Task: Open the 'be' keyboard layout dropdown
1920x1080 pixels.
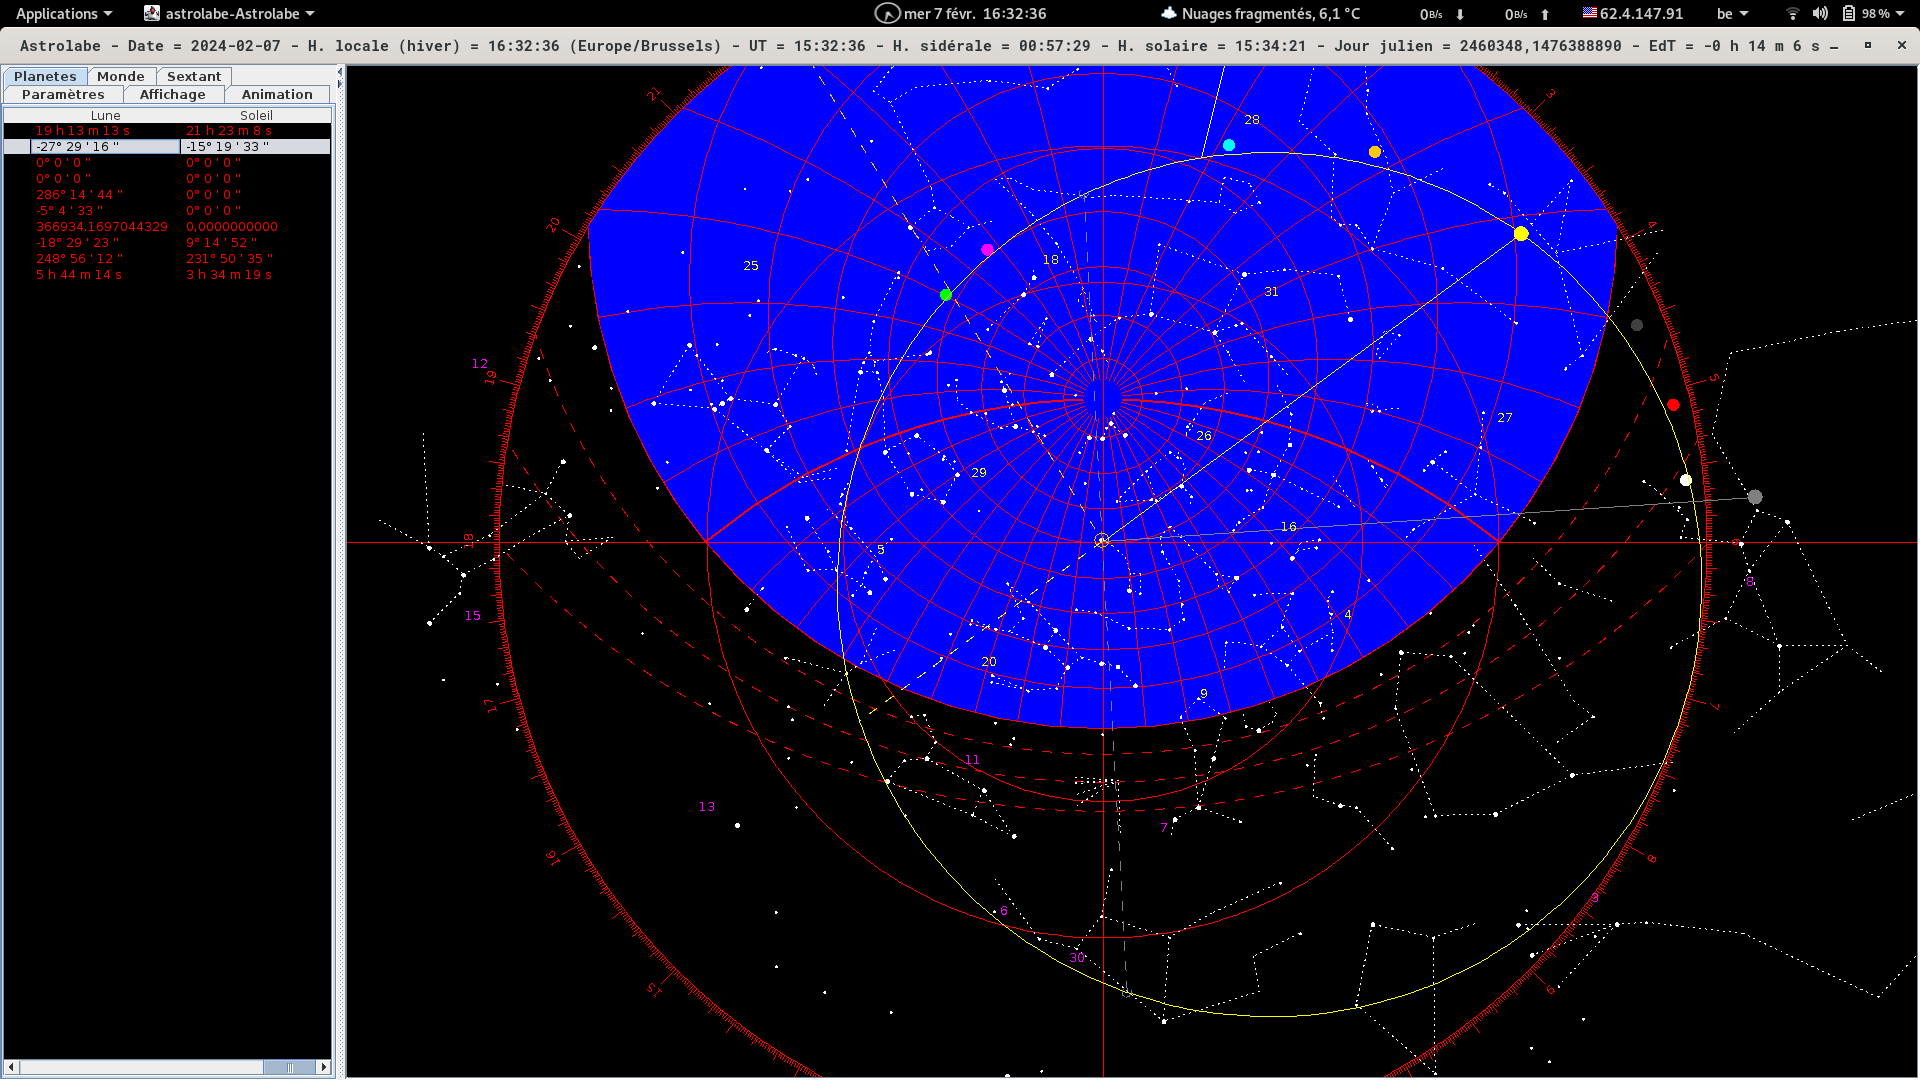Action: click(x=1732, y=14)
